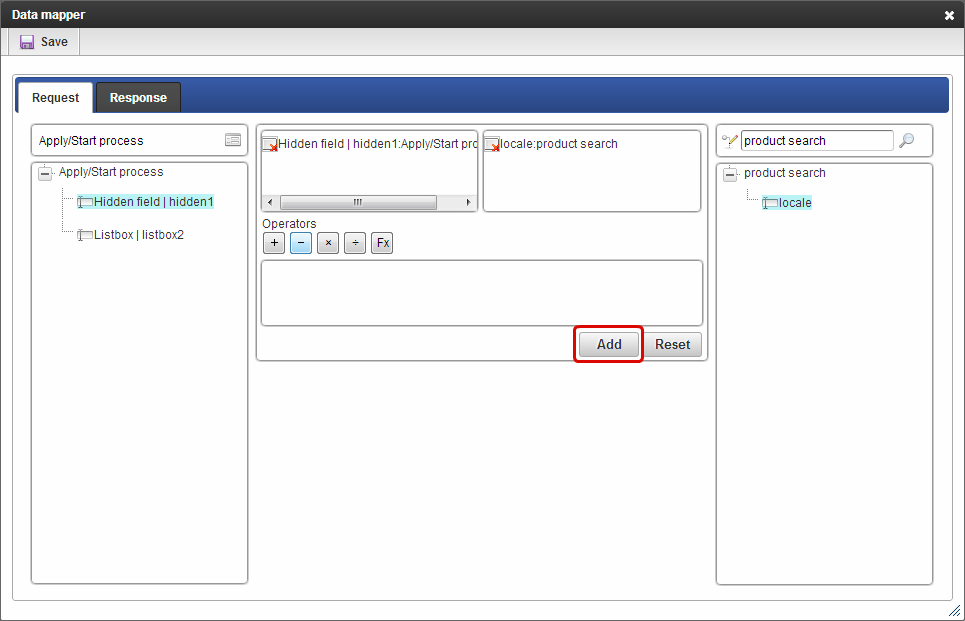Switch to the Response tab

coord(138,98)
